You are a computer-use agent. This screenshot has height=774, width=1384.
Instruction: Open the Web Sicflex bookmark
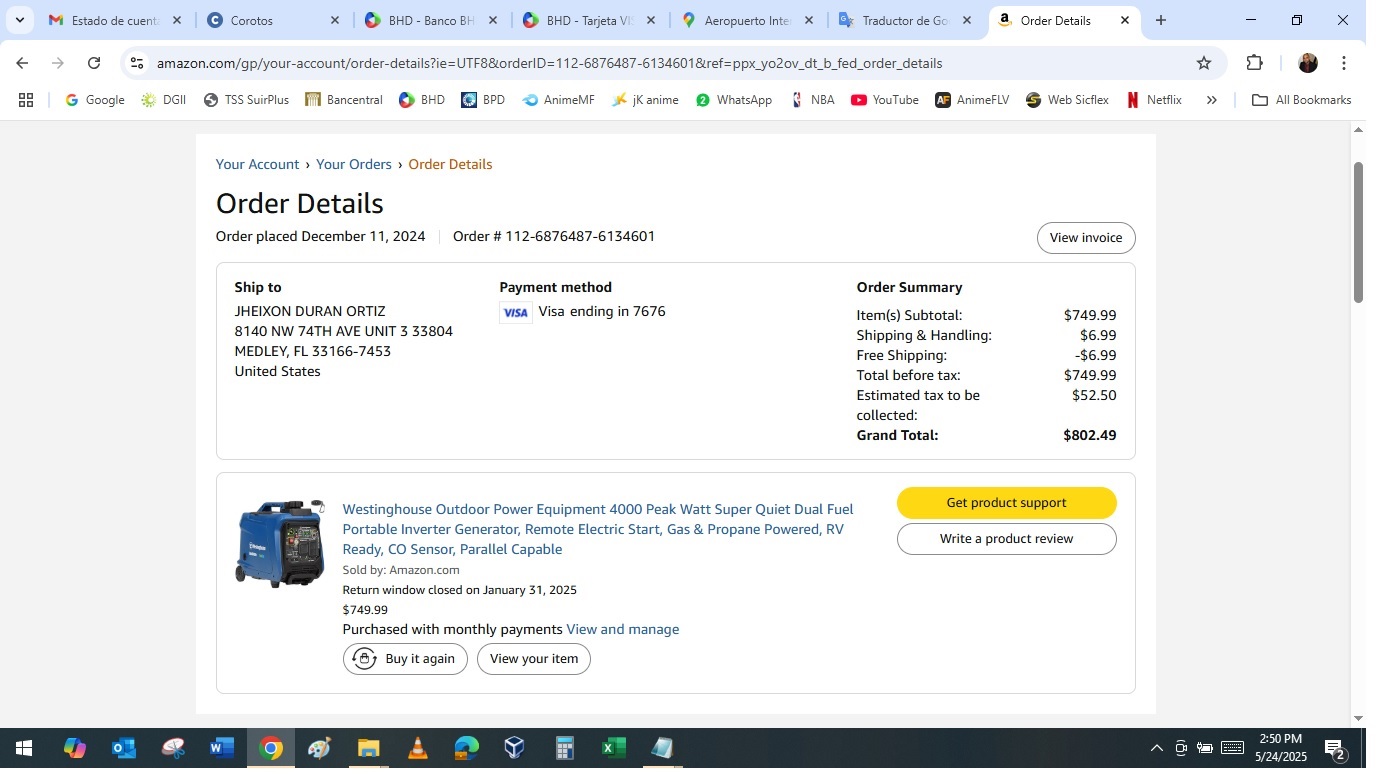(1067, 100)
